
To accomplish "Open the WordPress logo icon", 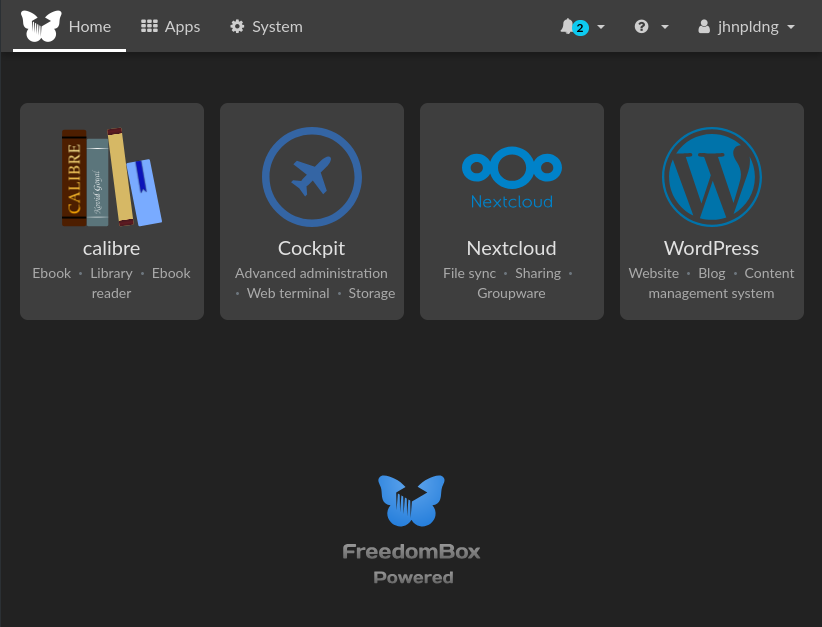I will (712, 177).
